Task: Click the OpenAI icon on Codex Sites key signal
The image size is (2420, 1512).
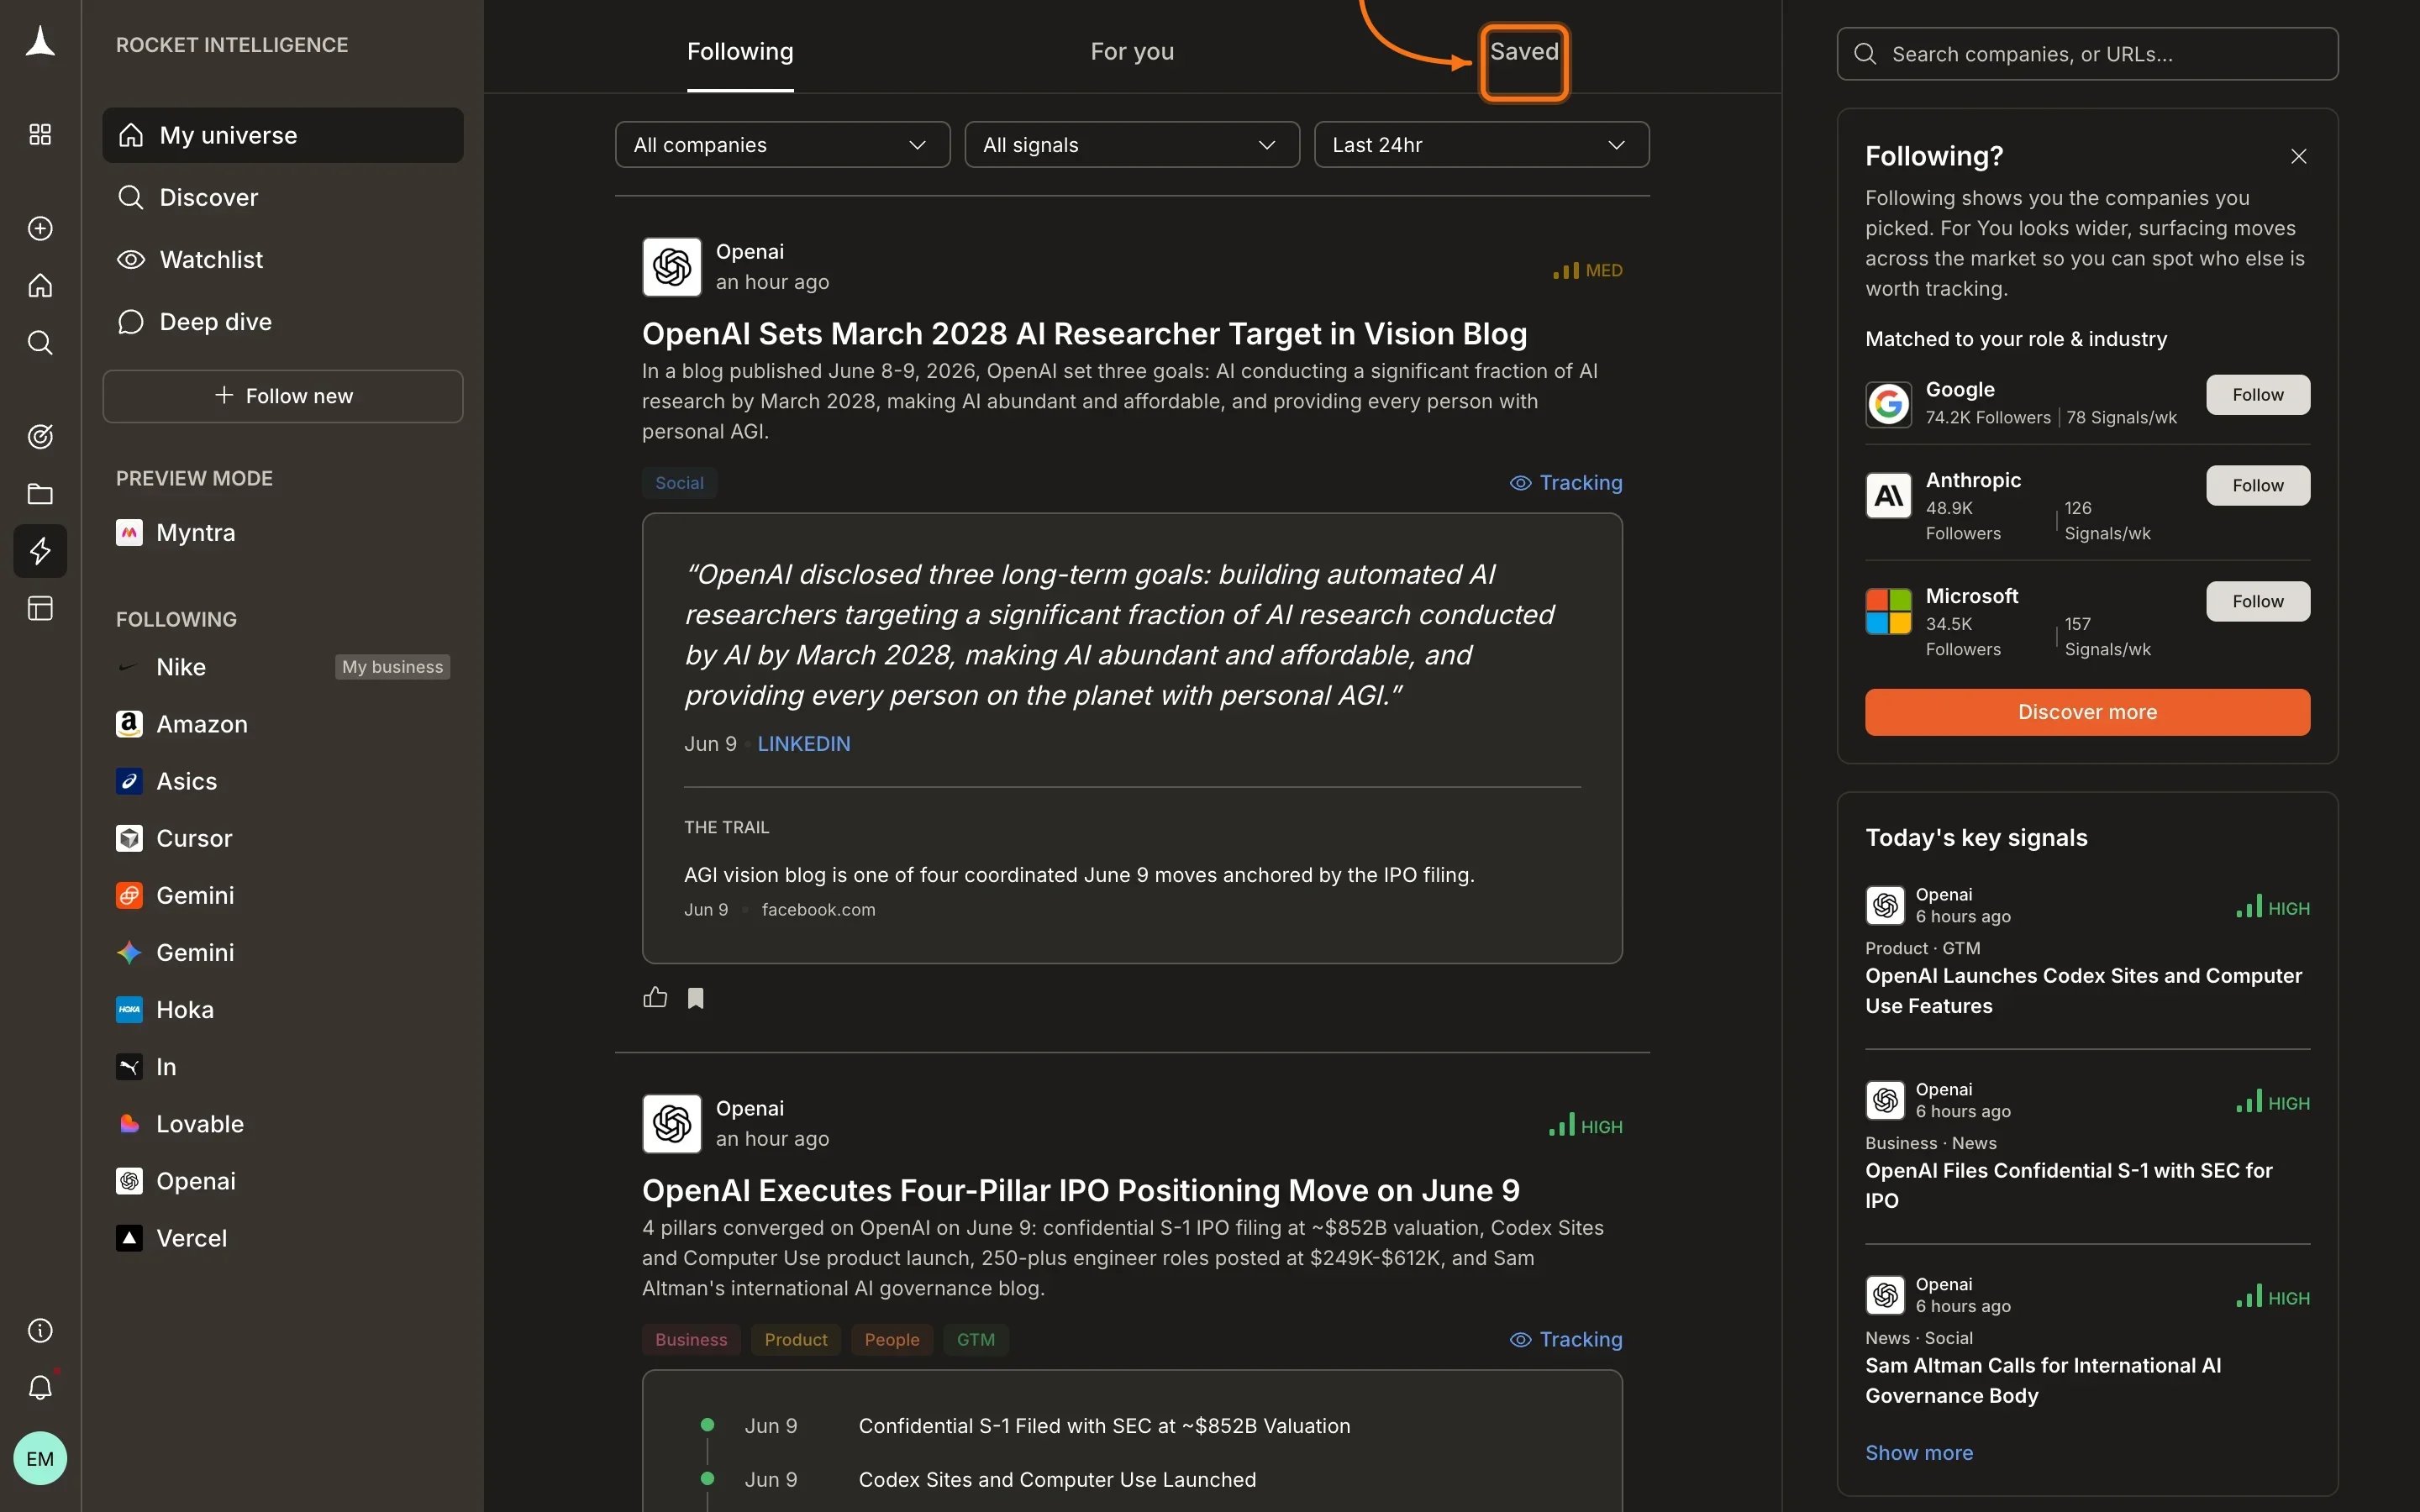Action: tap(1885, 905)
